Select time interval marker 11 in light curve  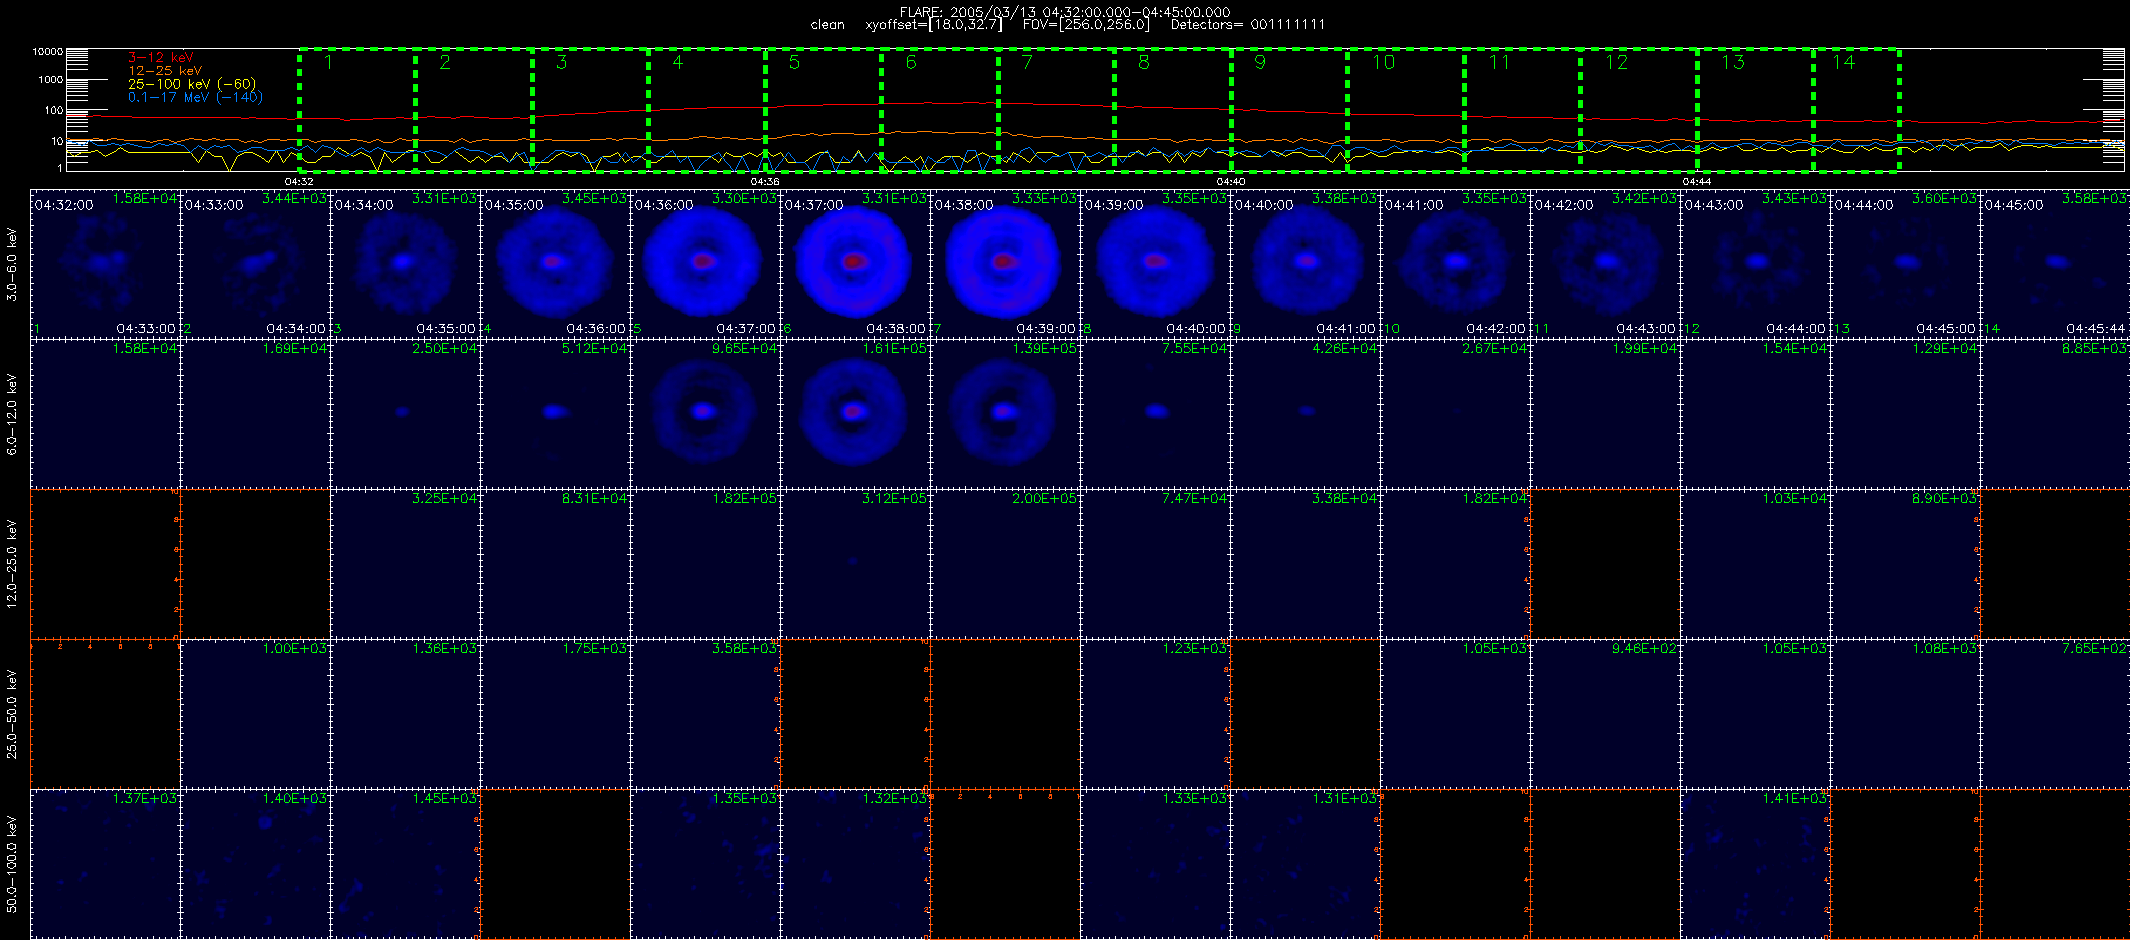click(x=1499, y=62)
